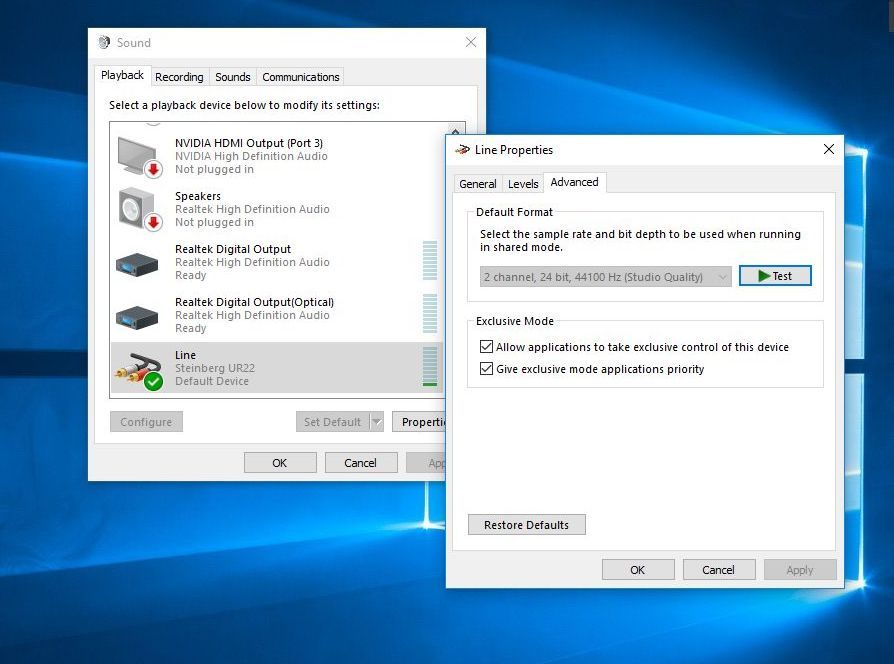Switch to the Playback tab
The height and width of the screenshot is (664, 894).
[123, 75]
